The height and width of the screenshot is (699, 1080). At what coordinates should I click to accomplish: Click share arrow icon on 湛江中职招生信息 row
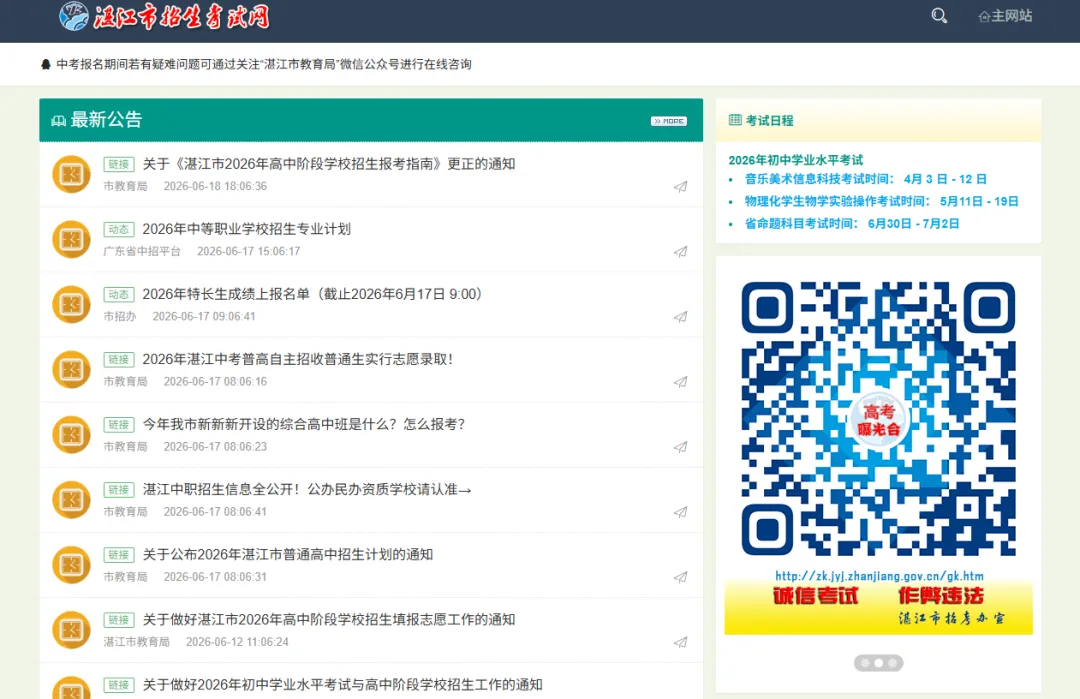click(x=681, y=512)
